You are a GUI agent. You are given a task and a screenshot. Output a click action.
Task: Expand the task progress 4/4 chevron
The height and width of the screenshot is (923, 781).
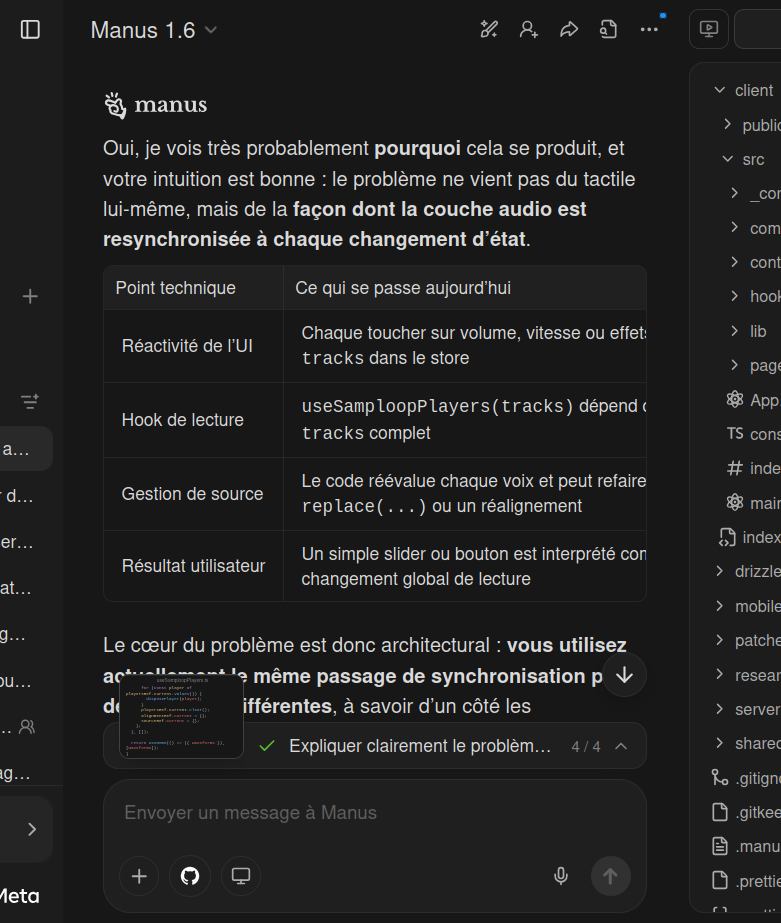click(621, 746)
